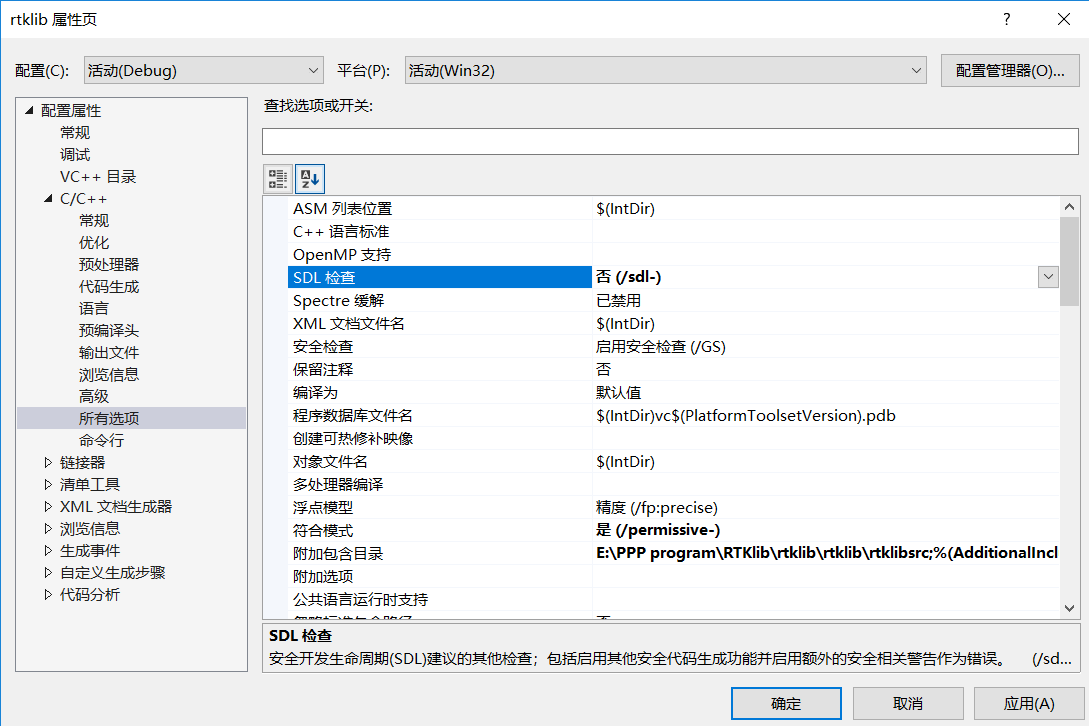Open the SDL 检查 value dropdown
Image resolution: width=1089 pixels, height=726 pixels.
click(x=1047, y=276)
